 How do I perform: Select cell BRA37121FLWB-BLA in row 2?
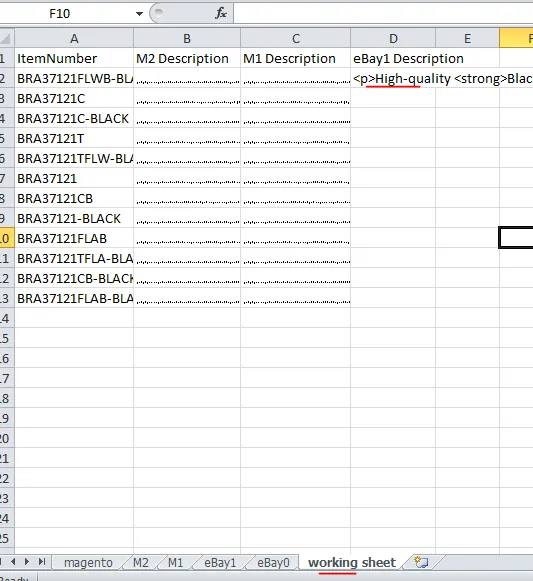[x=74, y=78]
